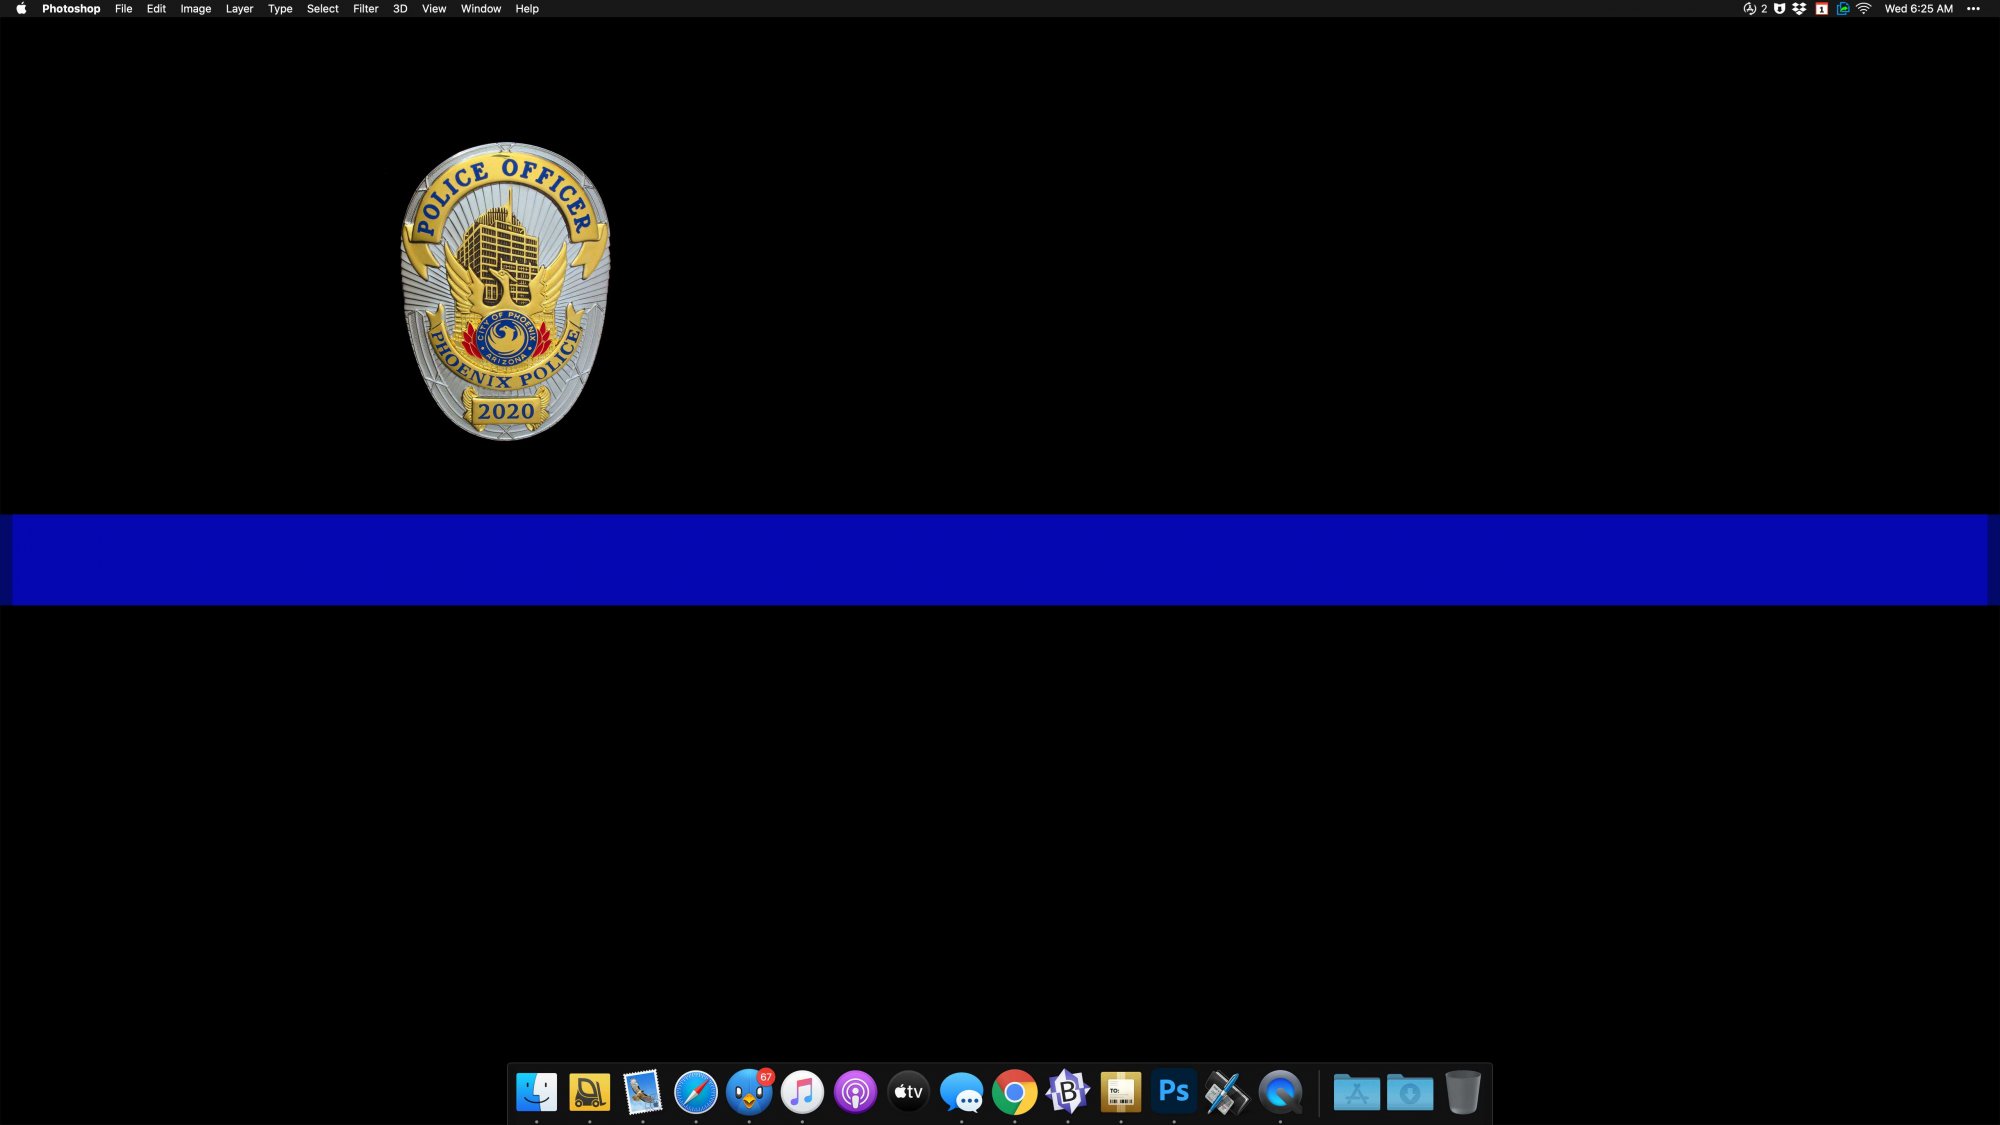Image resolution: width=2000 pixels, height=1125 pixels.
Task: Click Finder icon in the Dock
Action: click(537, 1092)
